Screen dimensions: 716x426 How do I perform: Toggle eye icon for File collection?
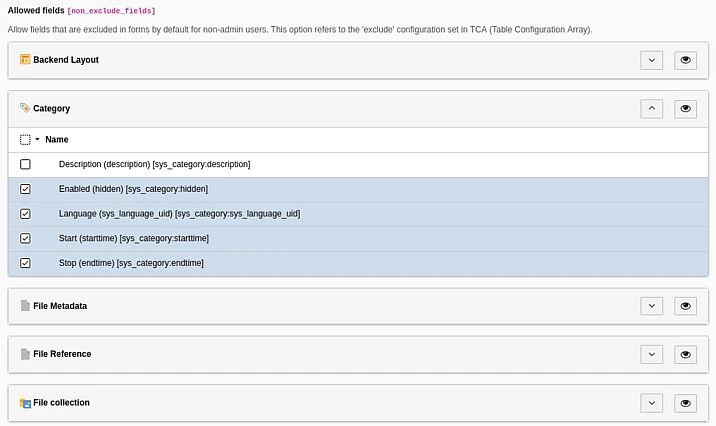point(685,403)
